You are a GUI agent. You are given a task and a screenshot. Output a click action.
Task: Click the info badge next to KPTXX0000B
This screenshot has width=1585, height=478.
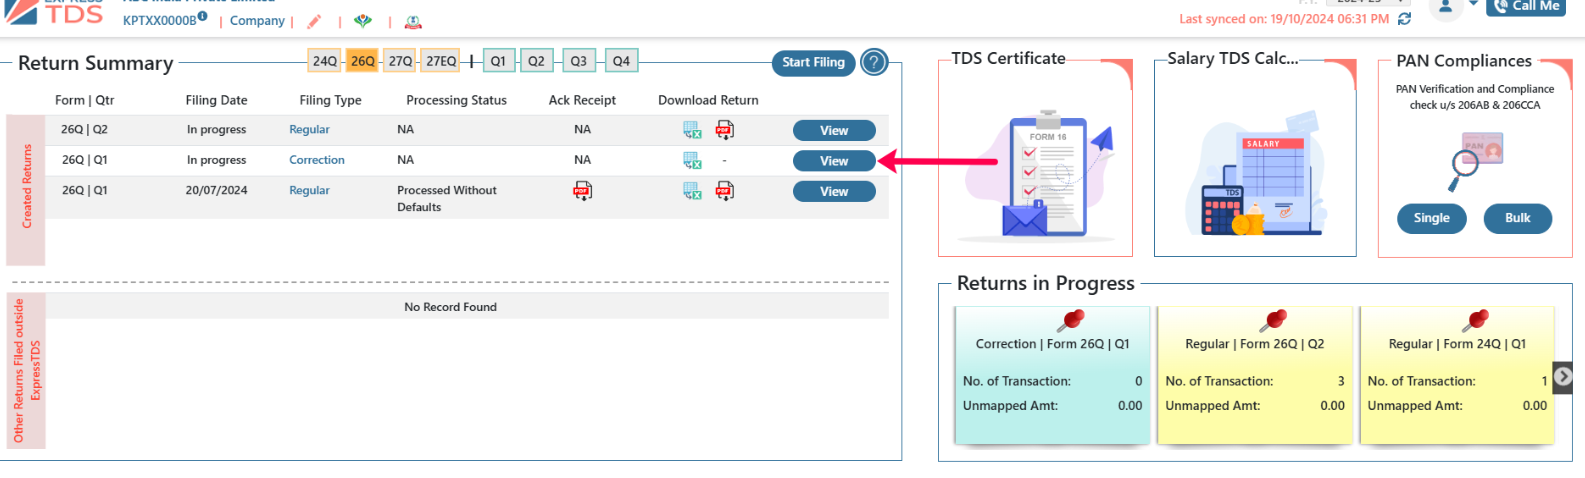click(x=203, y=16)
